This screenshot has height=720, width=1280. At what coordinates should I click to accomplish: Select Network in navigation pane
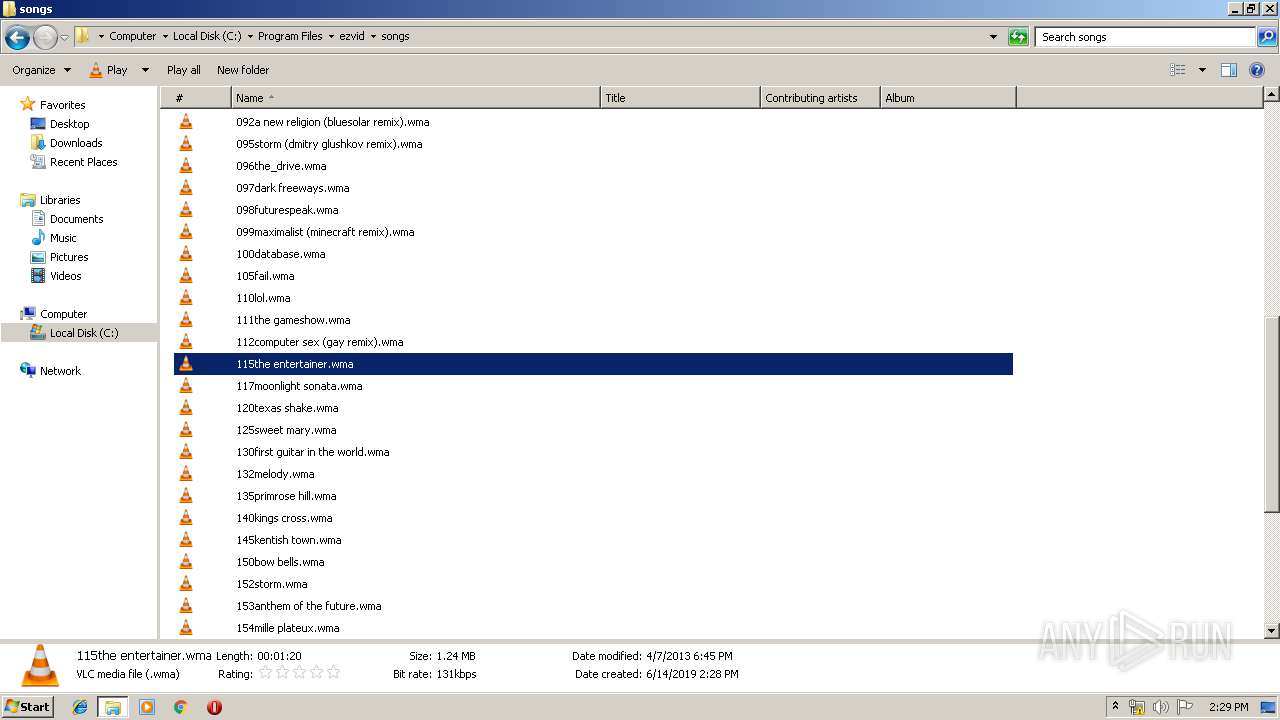(x=60, y=371)
